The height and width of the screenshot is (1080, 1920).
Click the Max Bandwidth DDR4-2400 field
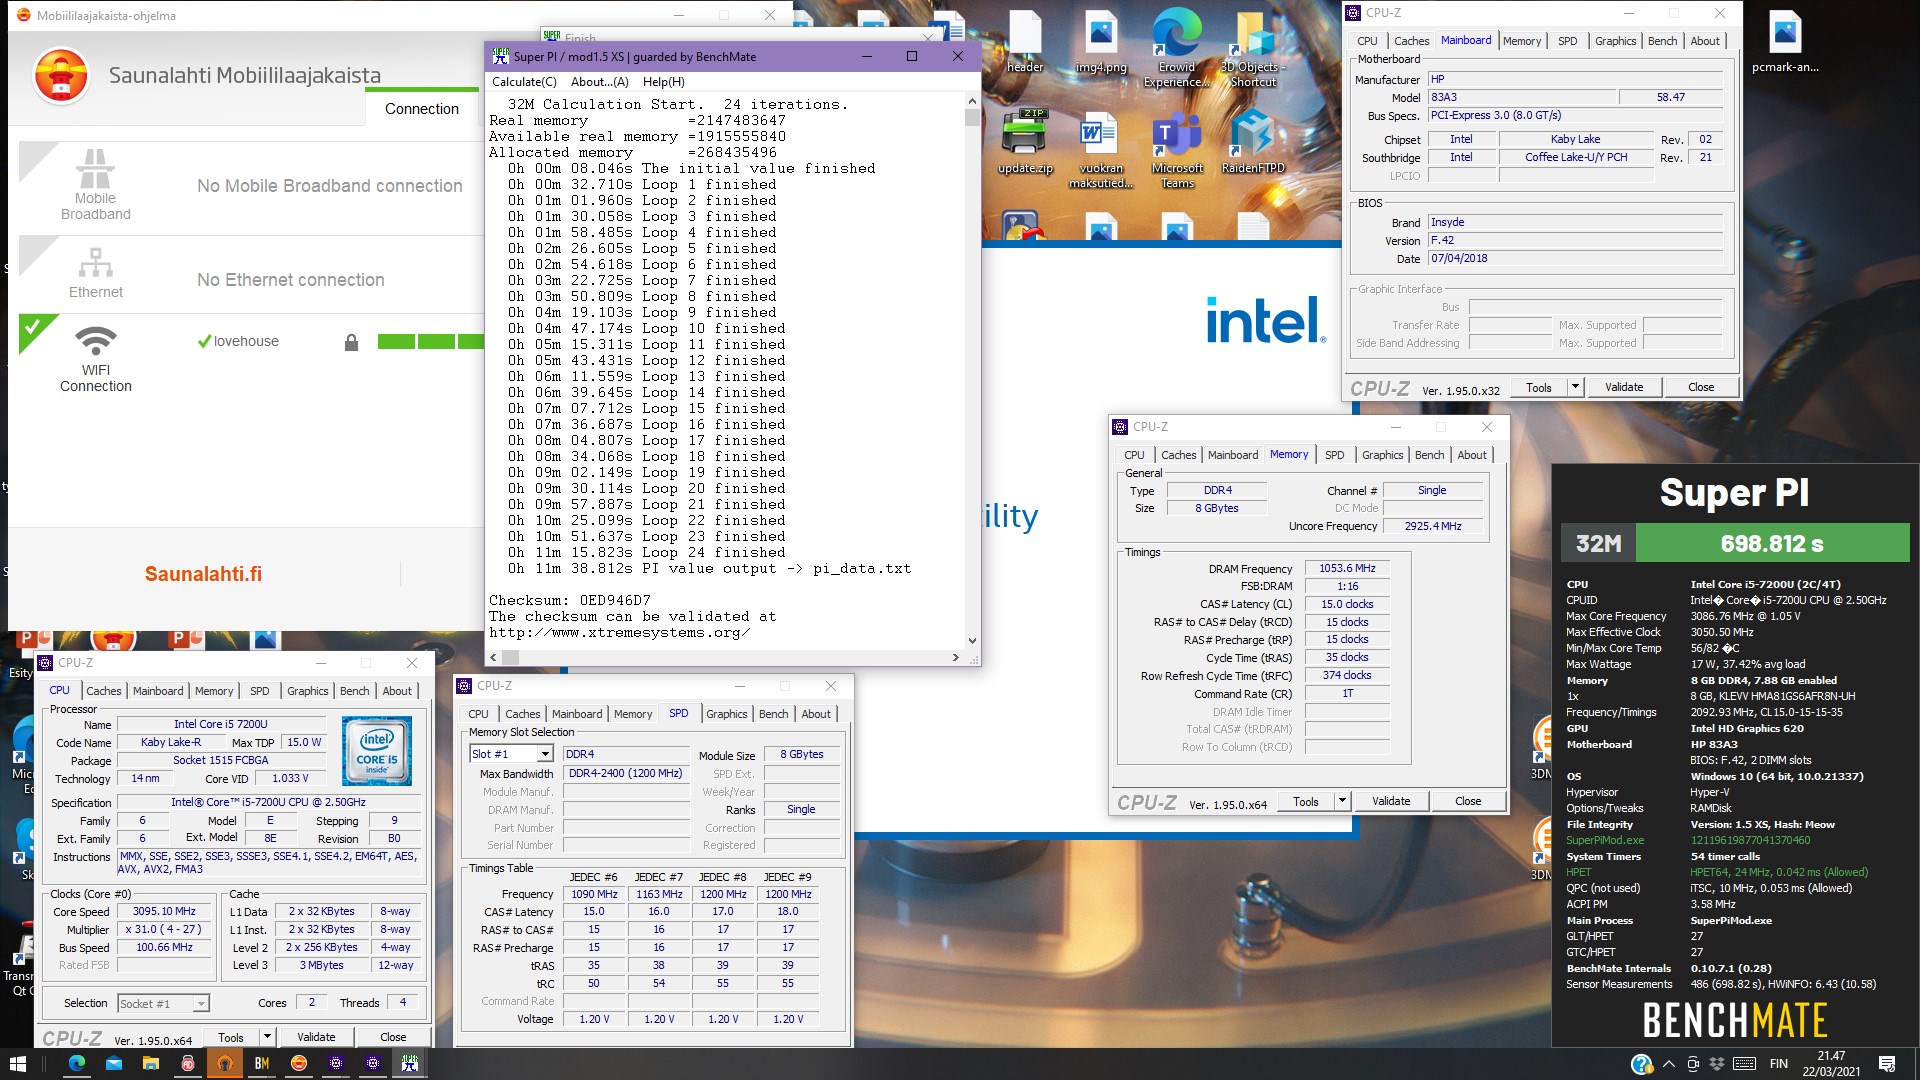625,773
